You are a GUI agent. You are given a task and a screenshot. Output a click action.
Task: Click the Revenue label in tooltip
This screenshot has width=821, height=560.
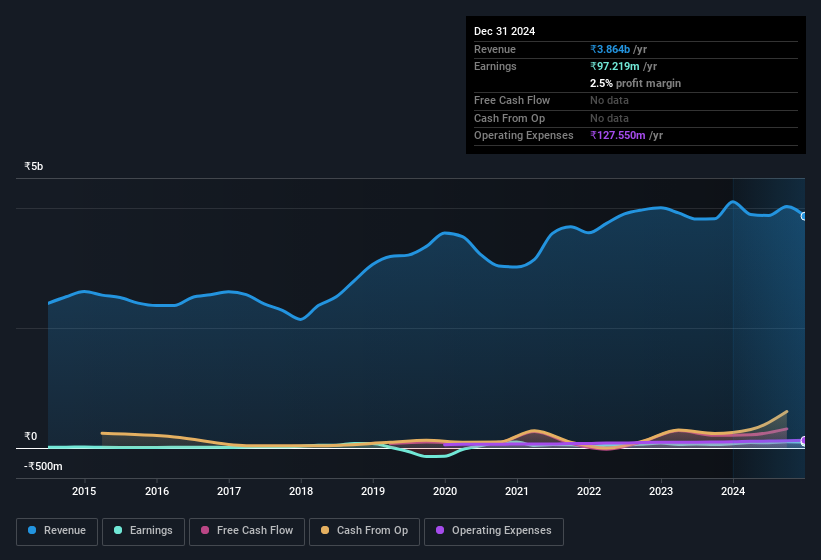[x=495, y=49]
